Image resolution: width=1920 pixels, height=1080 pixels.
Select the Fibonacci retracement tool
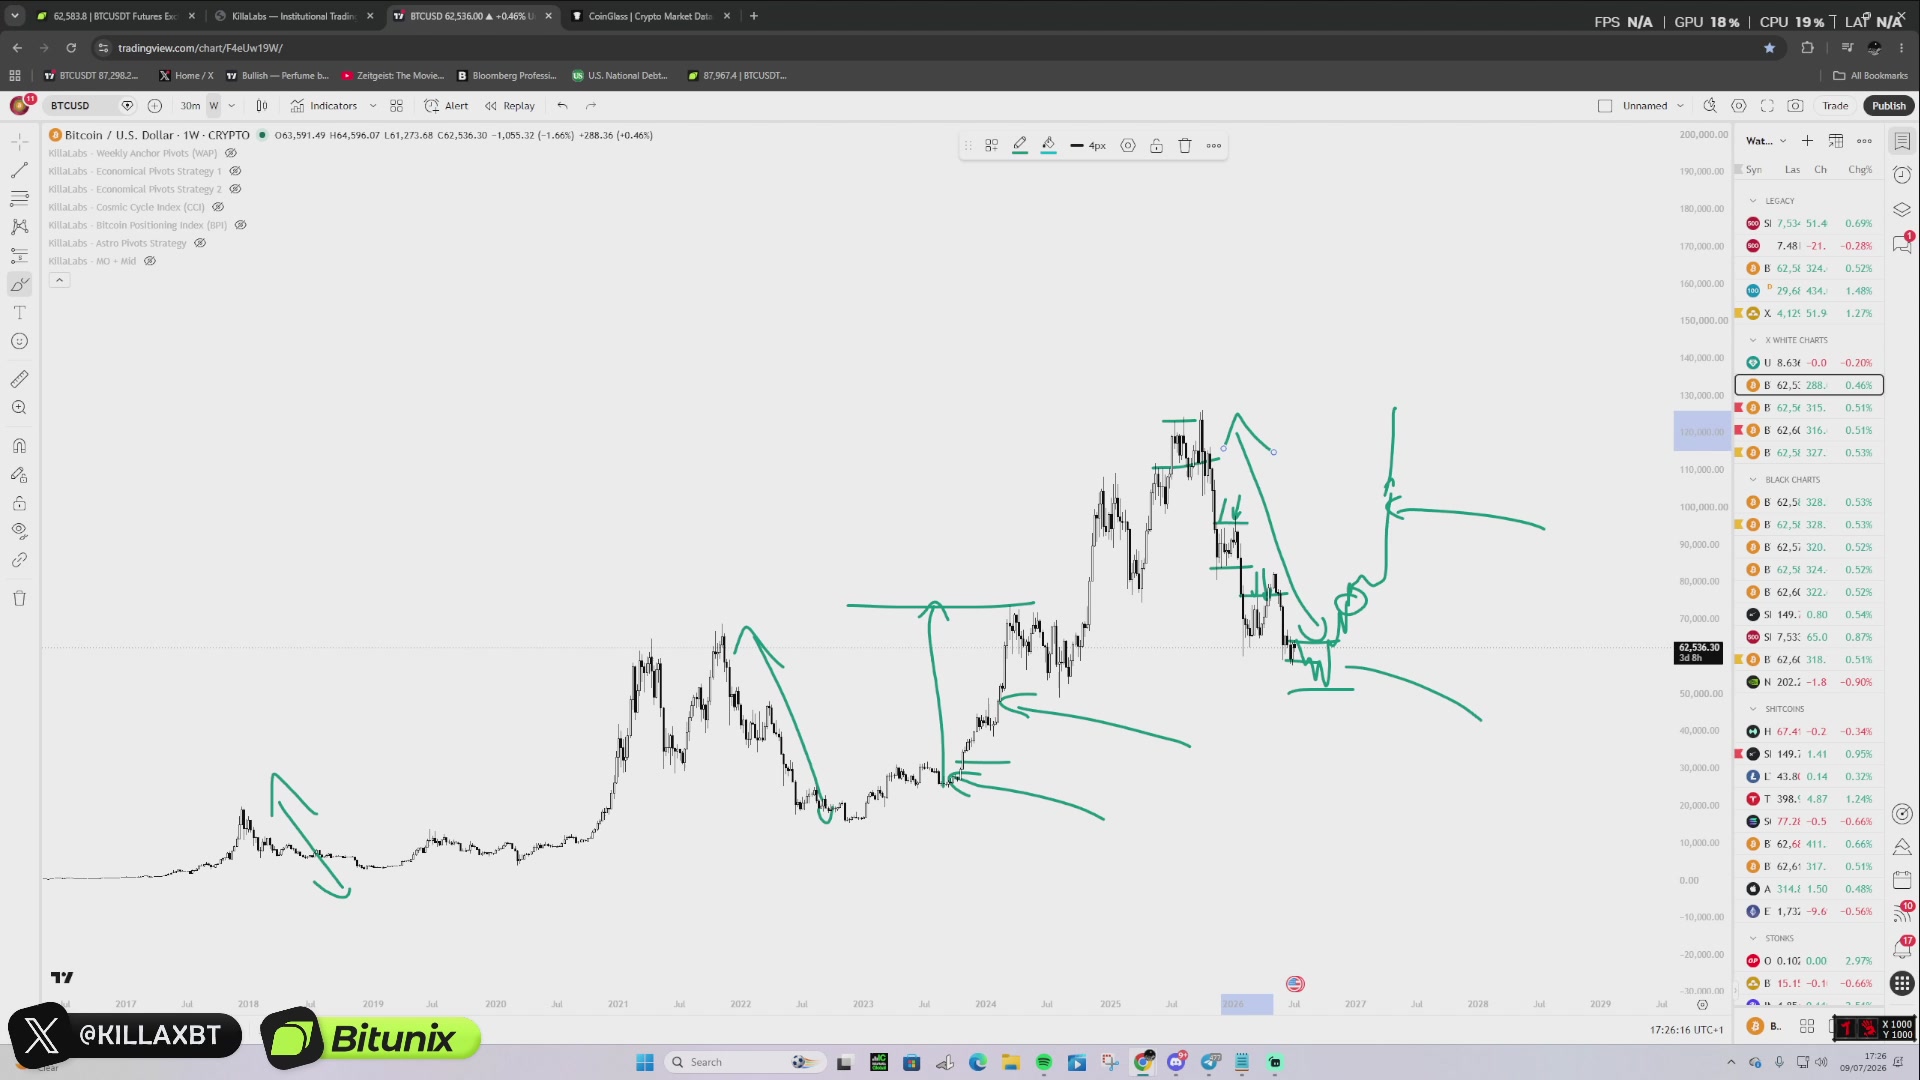tap(19, 199)
